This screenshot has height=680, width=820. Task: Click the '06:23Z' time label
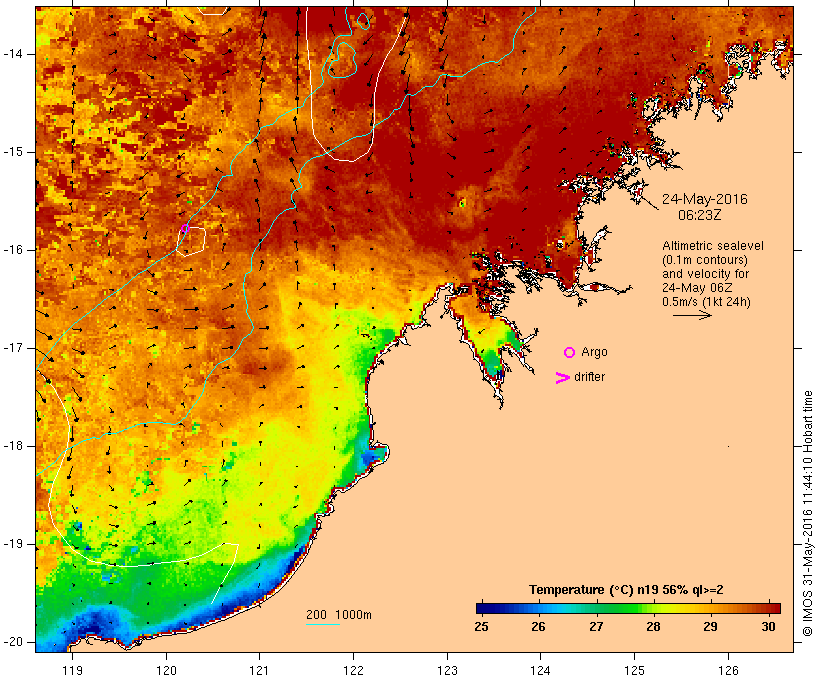click(x=700, y=215)
